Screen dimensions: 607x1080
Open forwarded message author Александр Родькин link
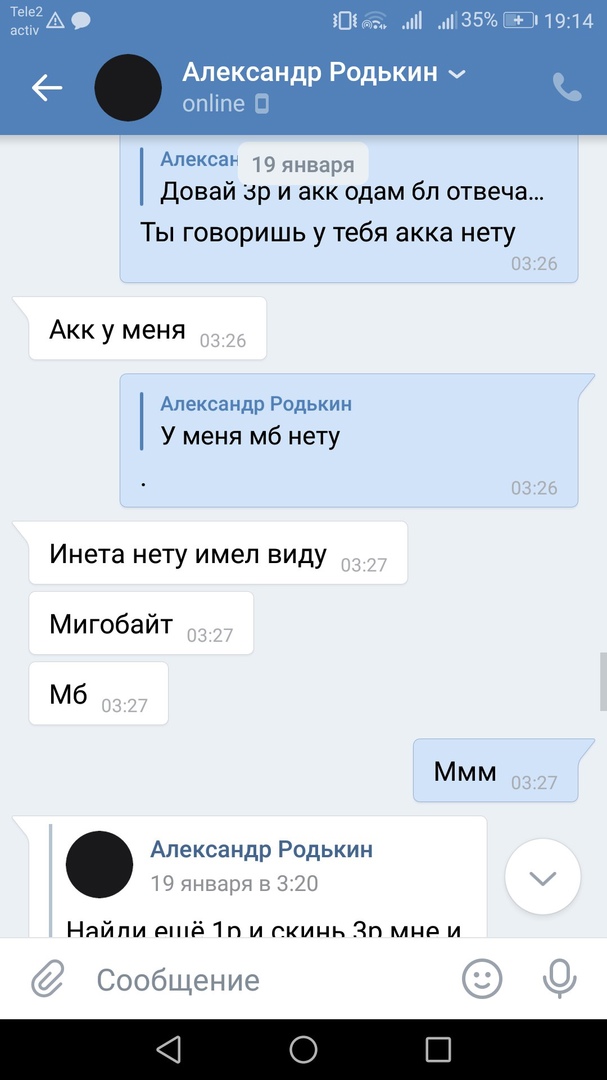coord(262,849)
